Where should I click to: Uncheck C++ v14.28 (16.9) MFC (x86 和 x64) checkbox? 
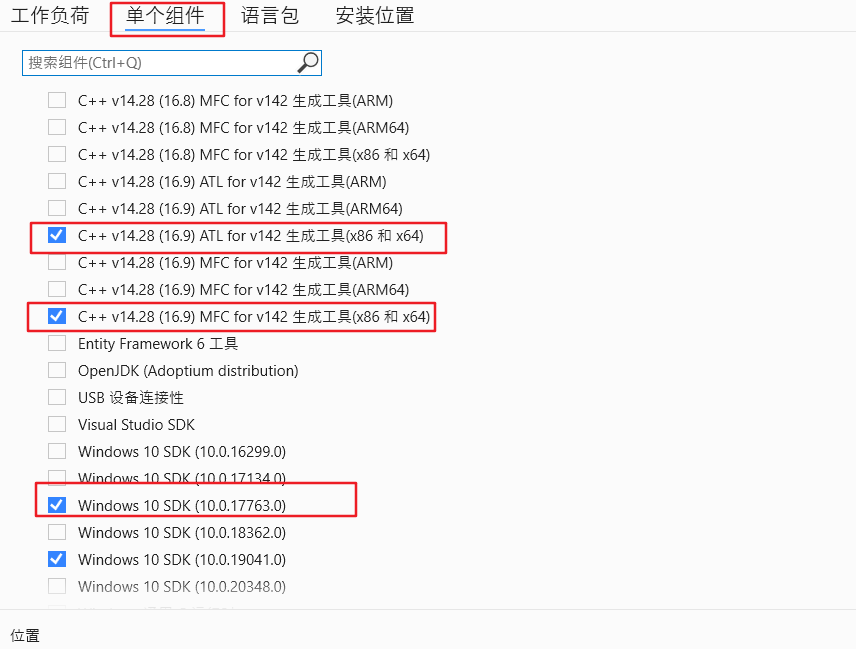tap(57, 317)
